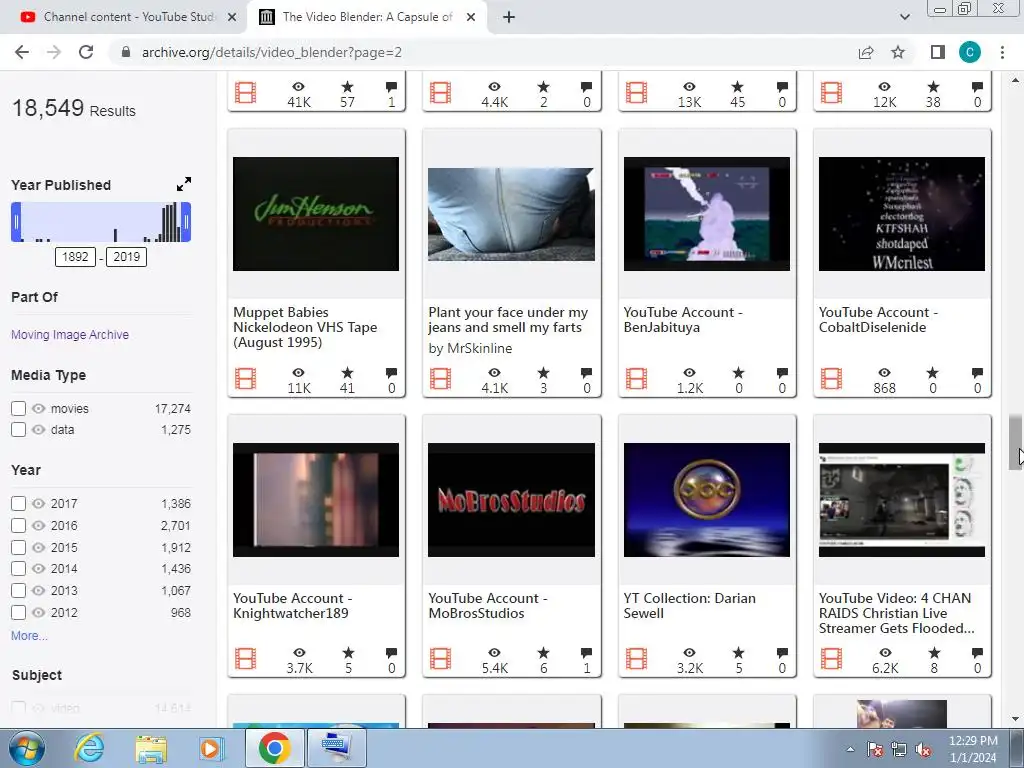Expand more Year filter options

coord(29,635)
